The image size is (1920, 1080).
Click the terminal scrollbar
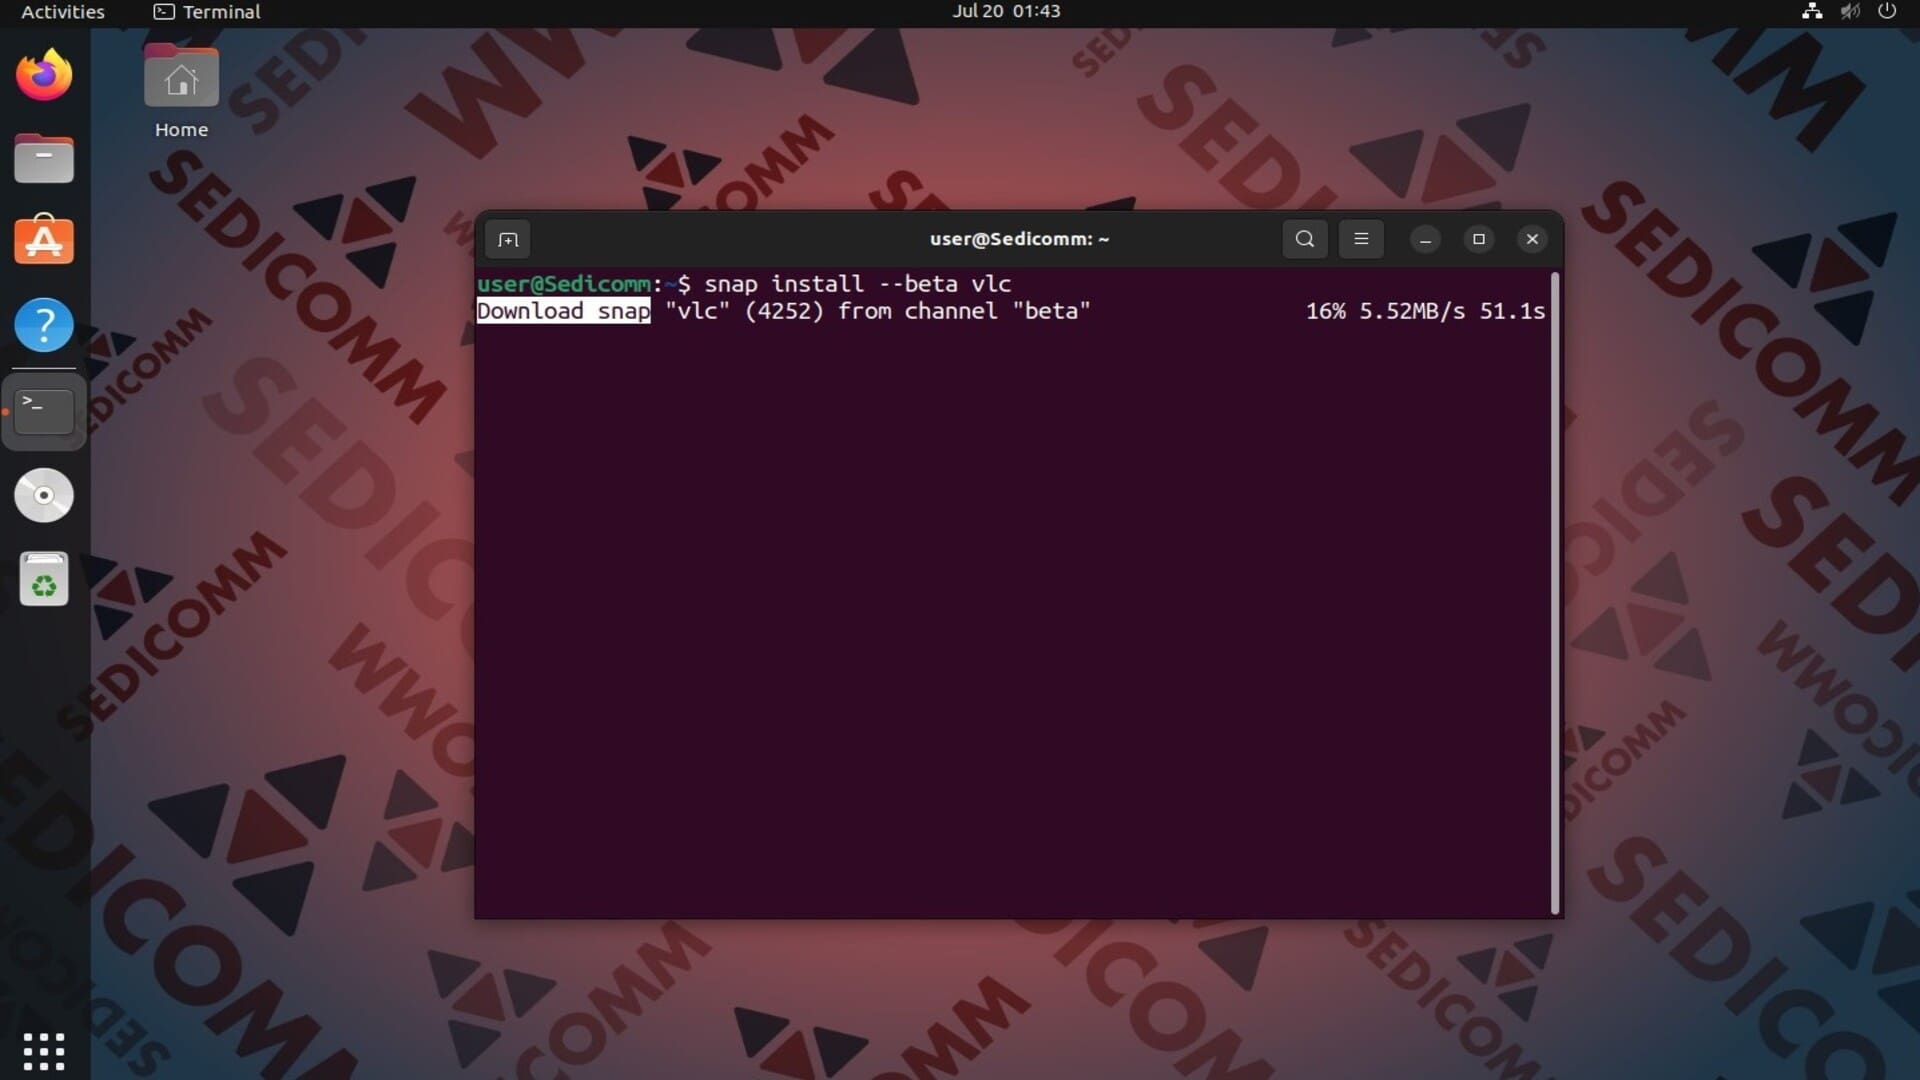click(x=1555, y=592)
